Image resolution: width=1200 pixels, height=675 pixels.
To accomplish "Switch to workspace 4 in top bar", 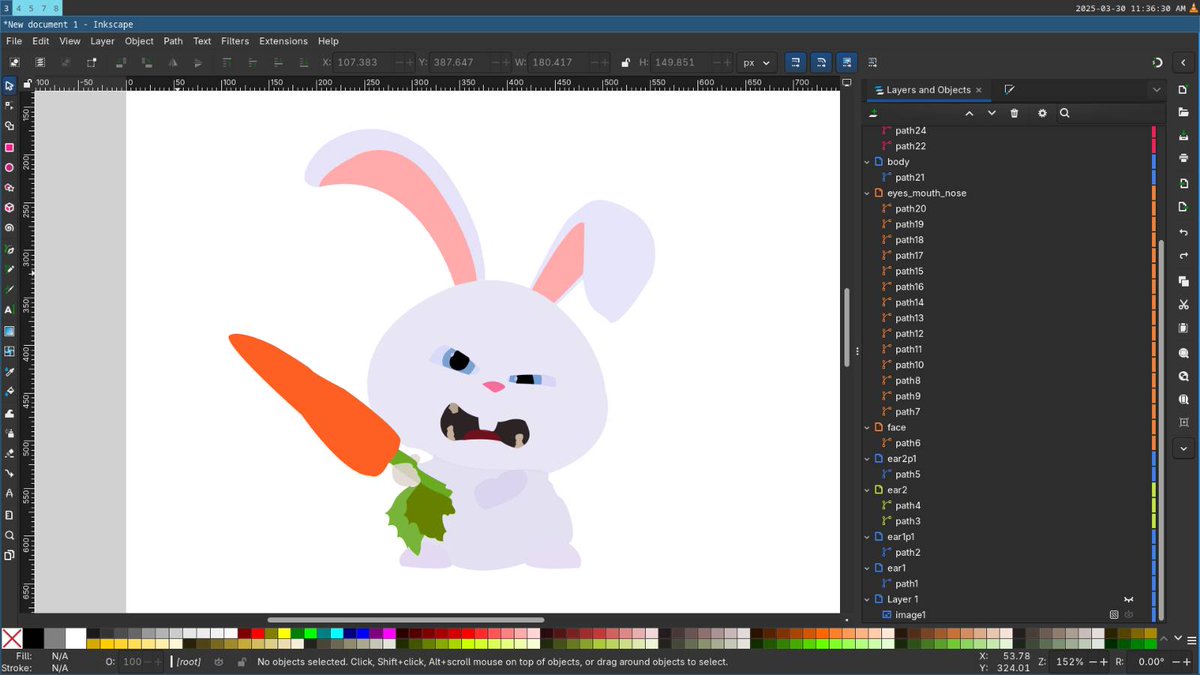I will 20,8.
